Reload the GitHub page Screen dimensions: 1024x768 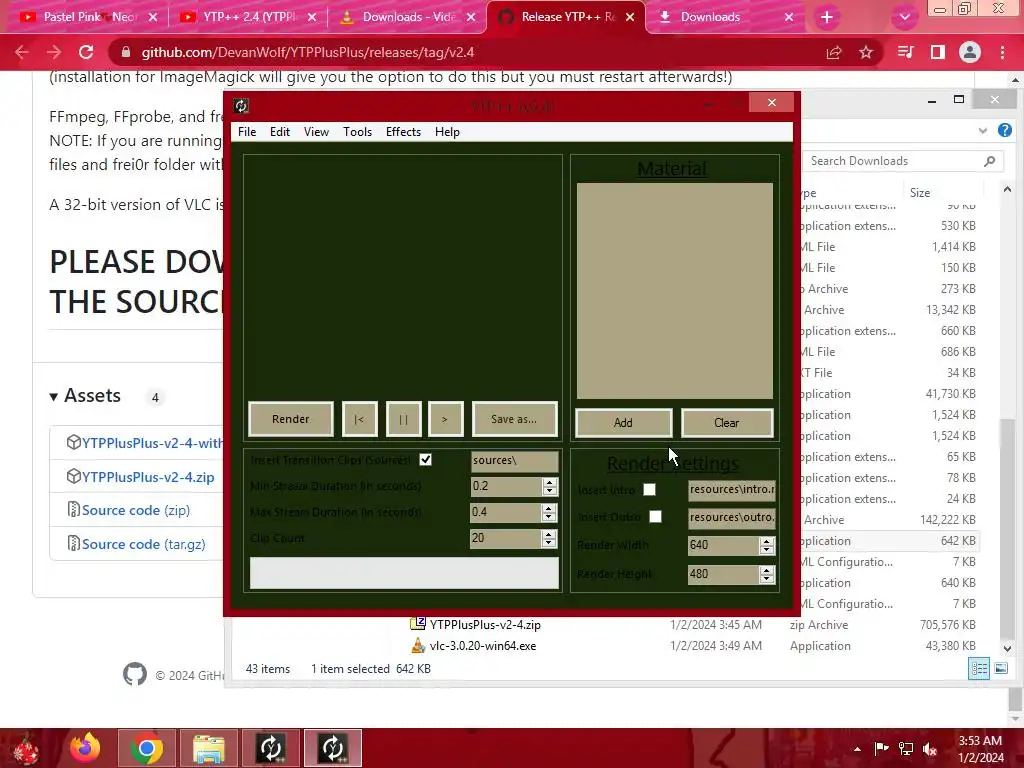(x=86, y=52)
